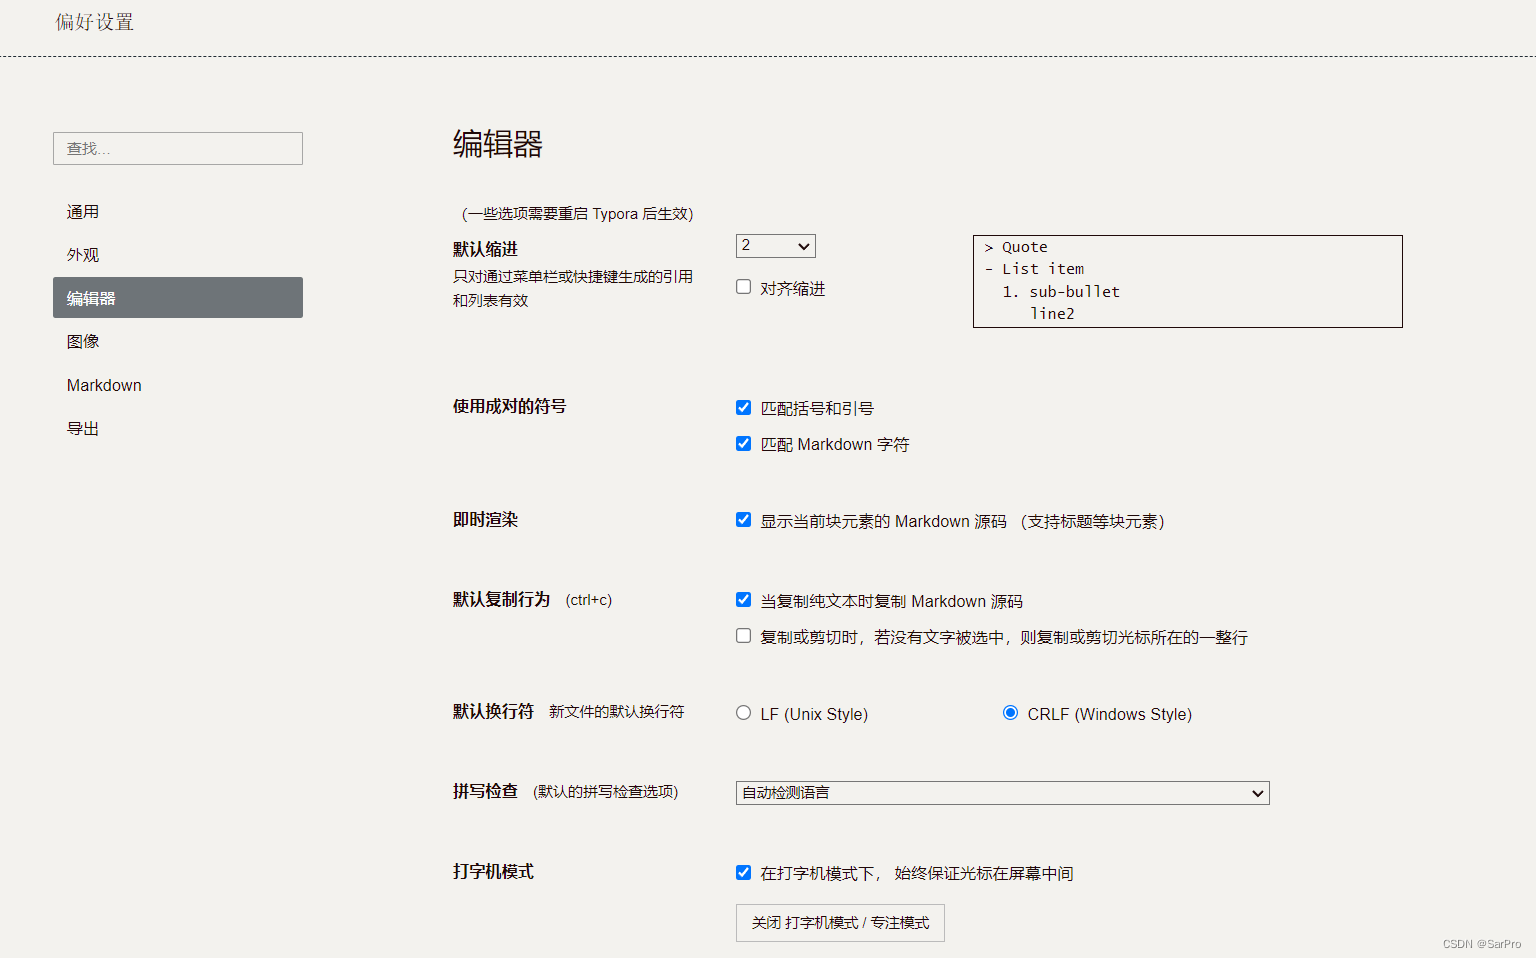The image size is (1536, 958).
Task: Click the indent preview code box
Action: click(1187, 281)
